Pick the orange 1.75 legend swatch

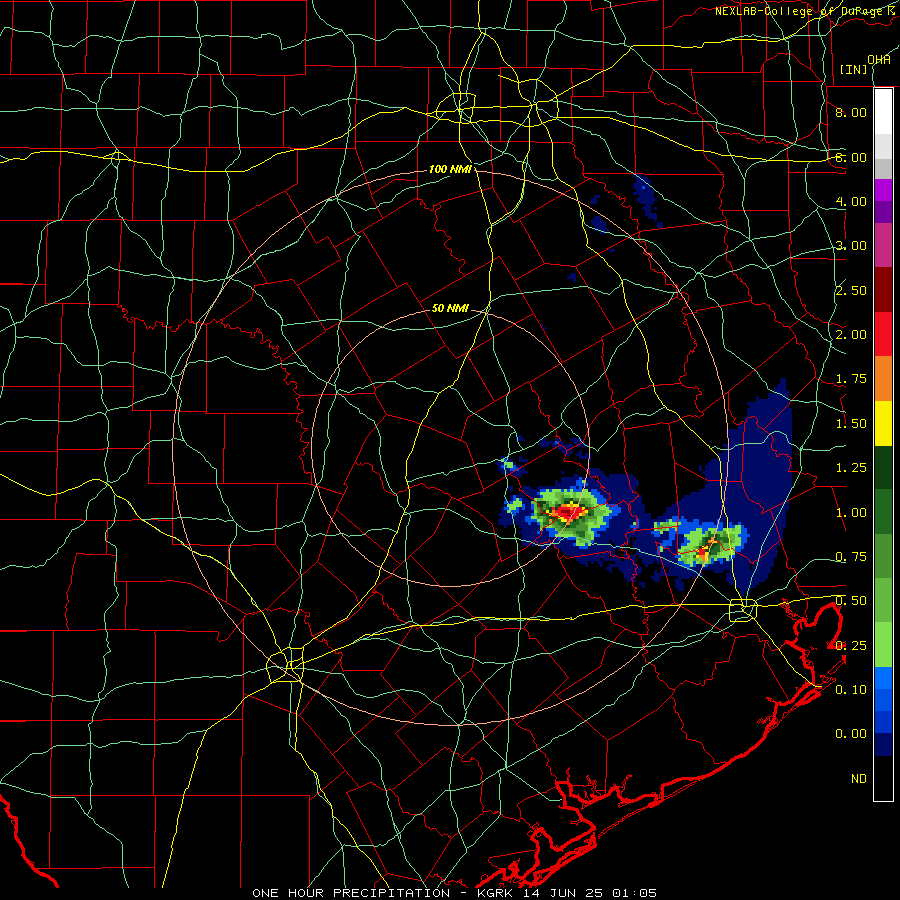point(883,379)
